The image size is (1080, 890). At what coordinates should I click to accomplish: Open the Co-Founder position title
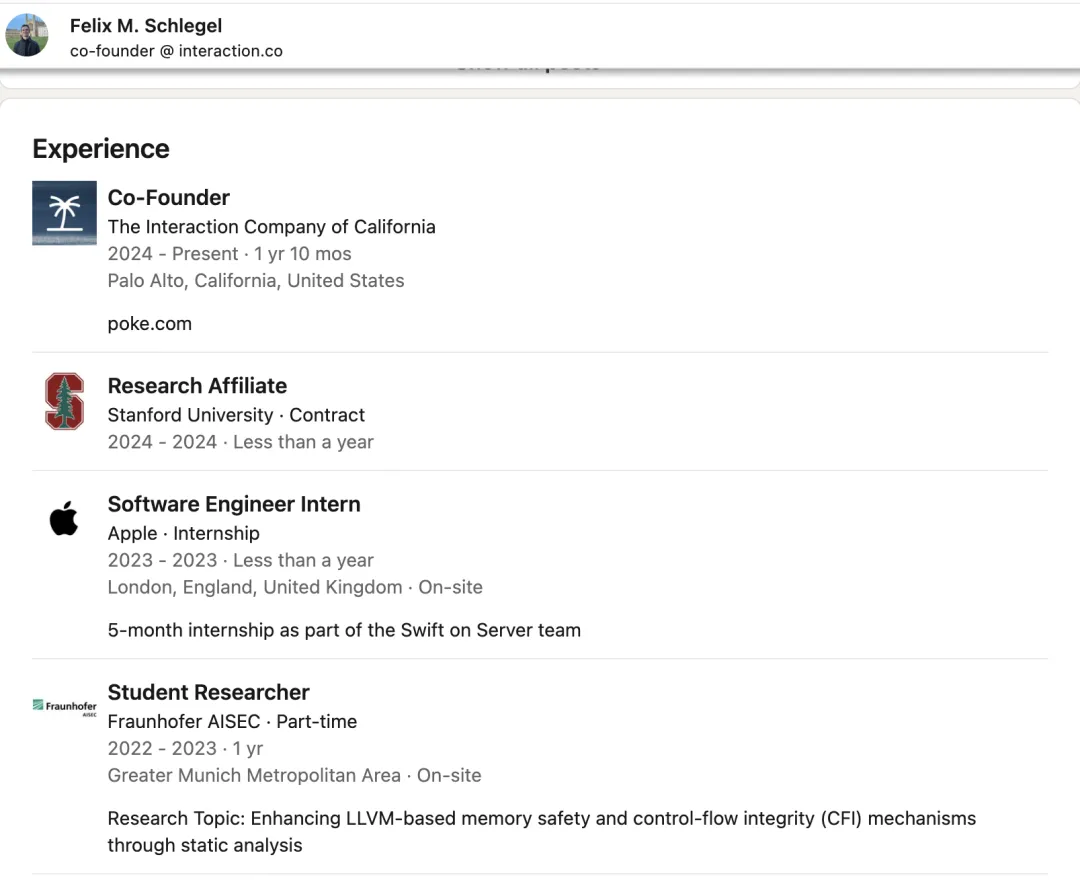pyautogui.click(x=169, y=198)
